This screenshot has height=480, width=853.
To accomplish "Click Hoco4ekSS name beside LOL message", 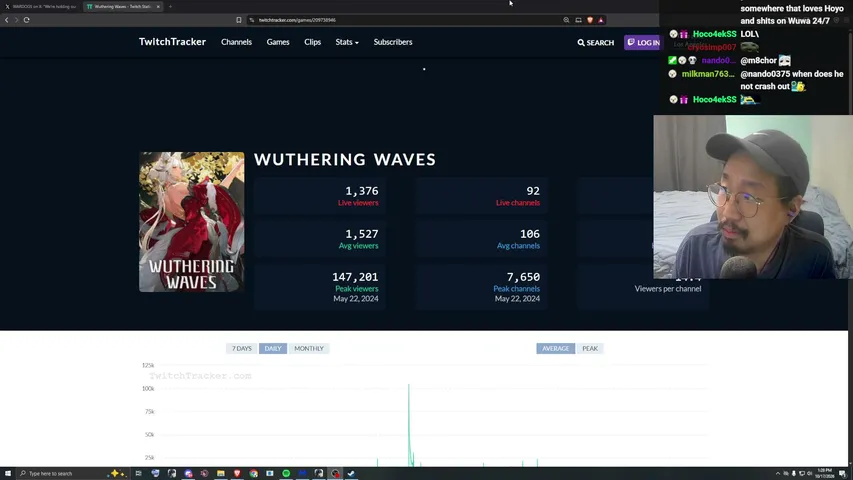I will pos(714,34).
